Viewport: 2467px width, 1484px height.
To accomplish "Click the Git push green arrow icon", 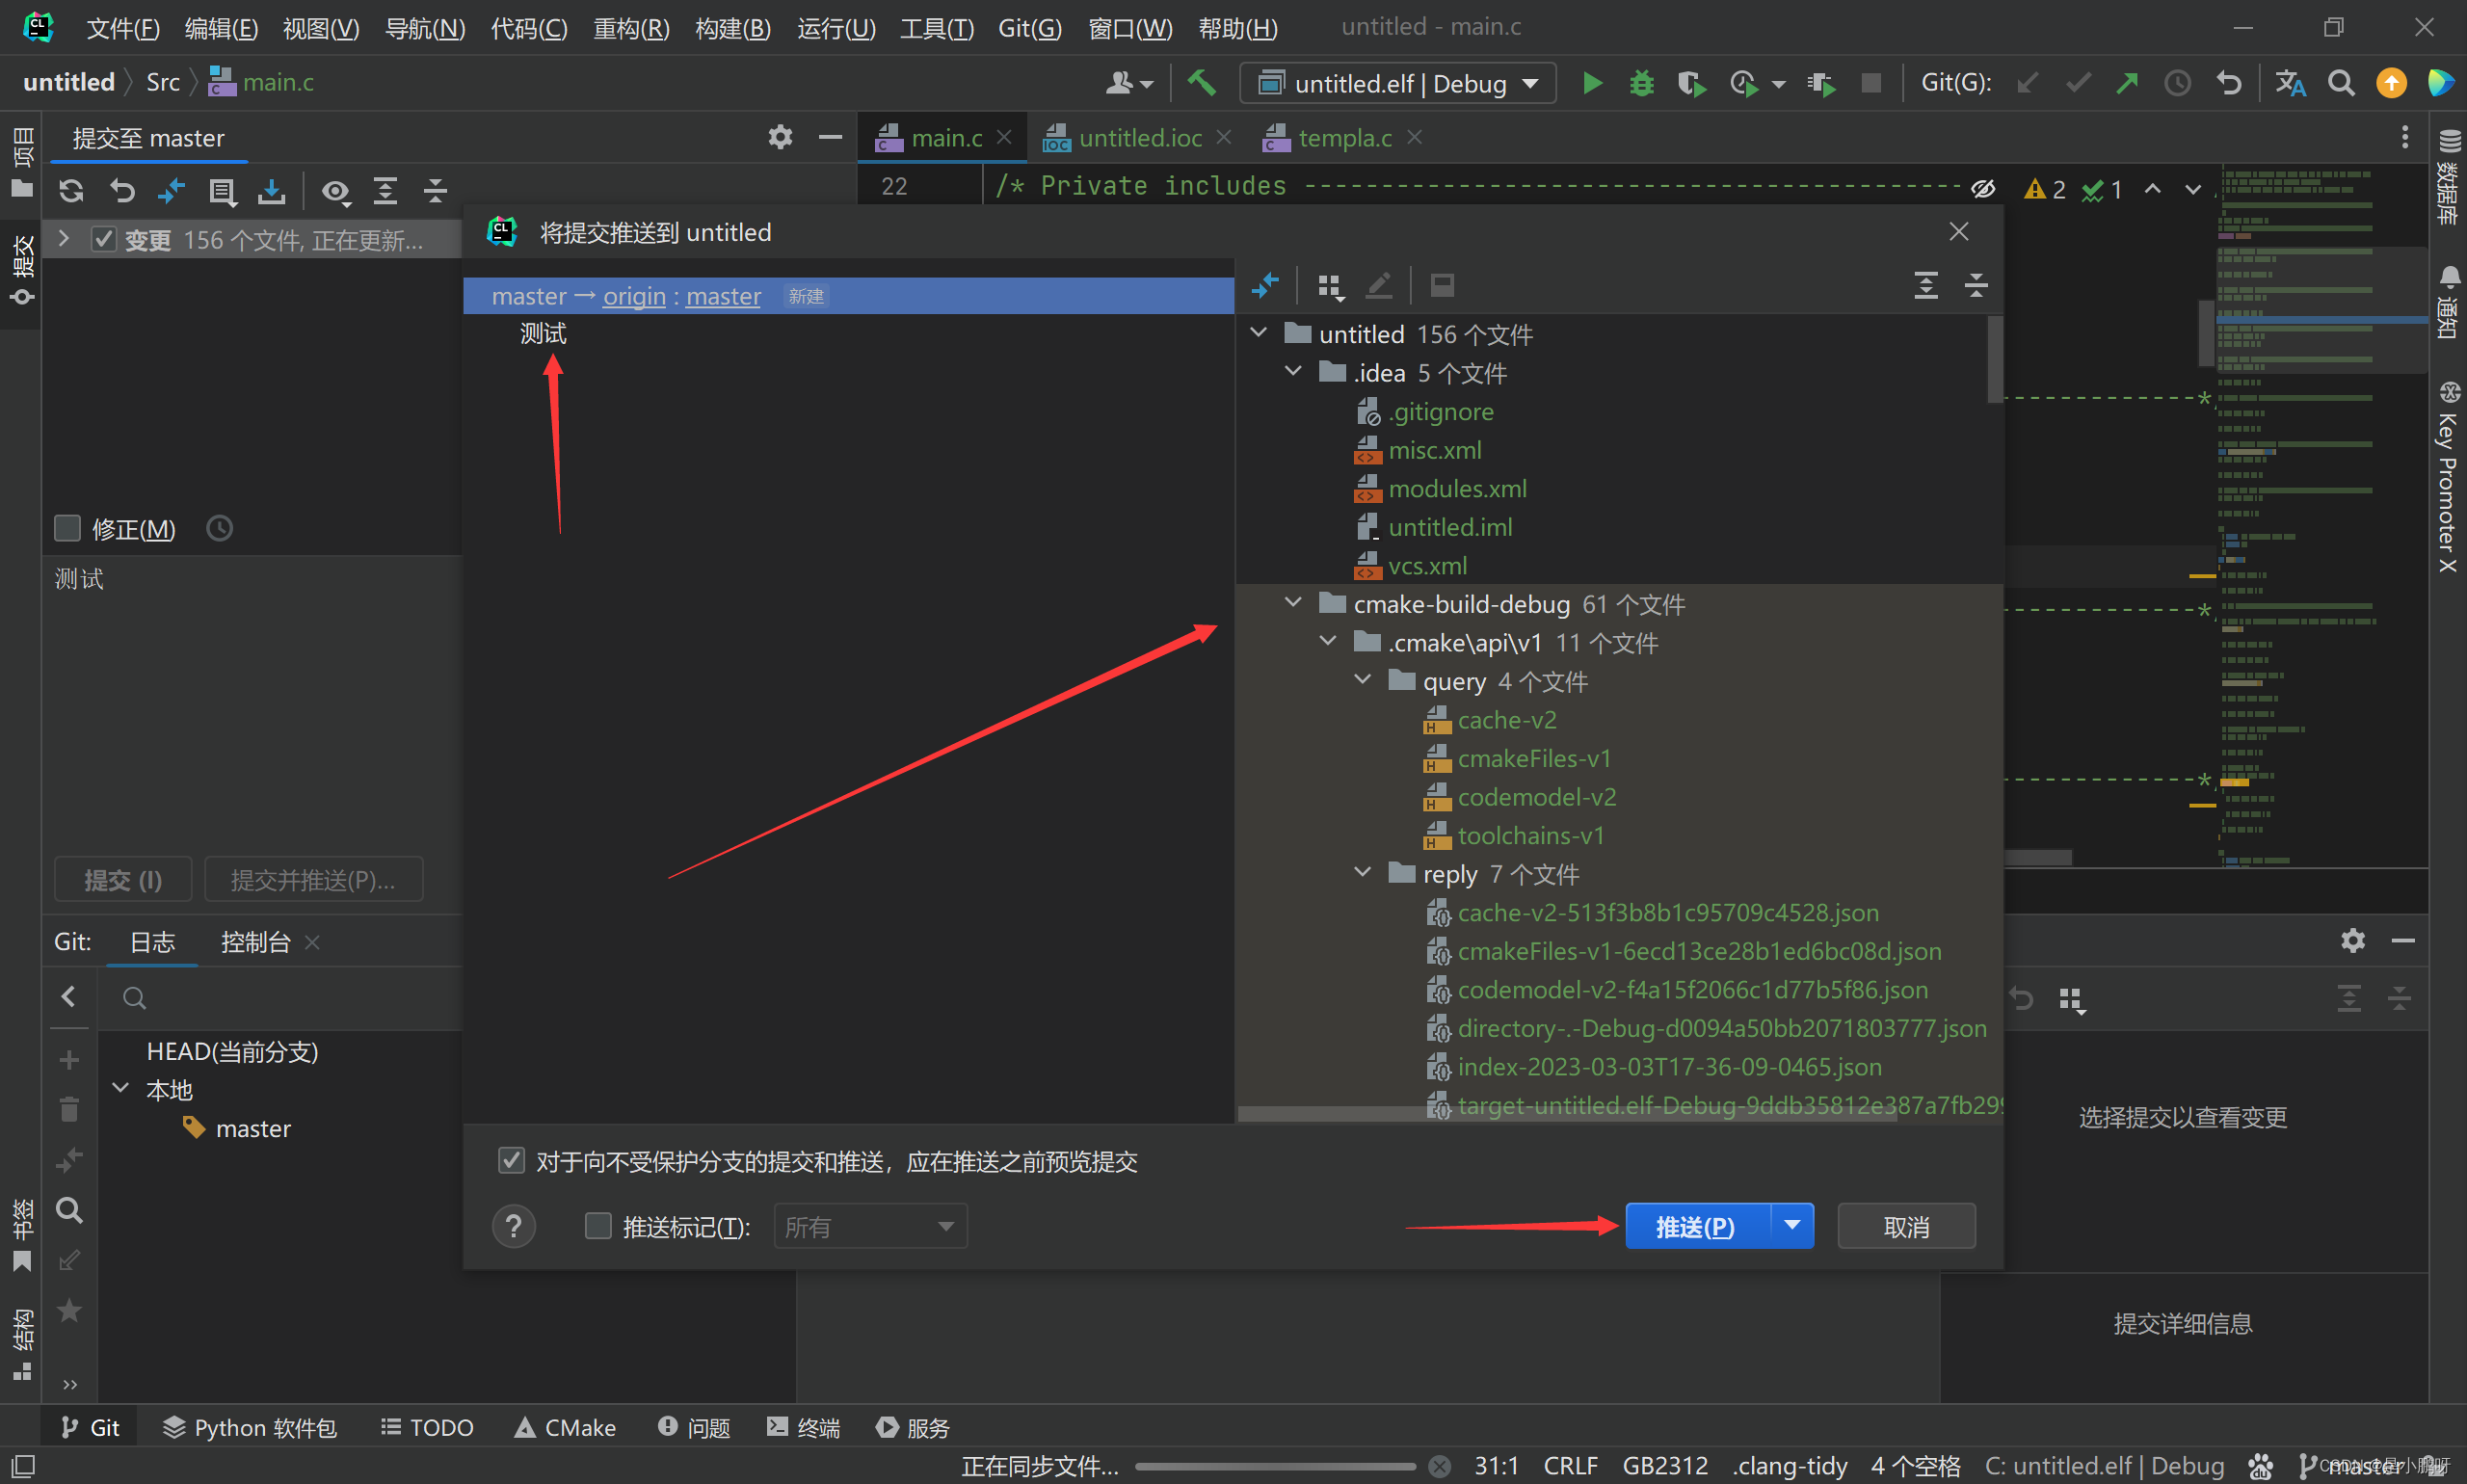I will (x=2127, y=83).
